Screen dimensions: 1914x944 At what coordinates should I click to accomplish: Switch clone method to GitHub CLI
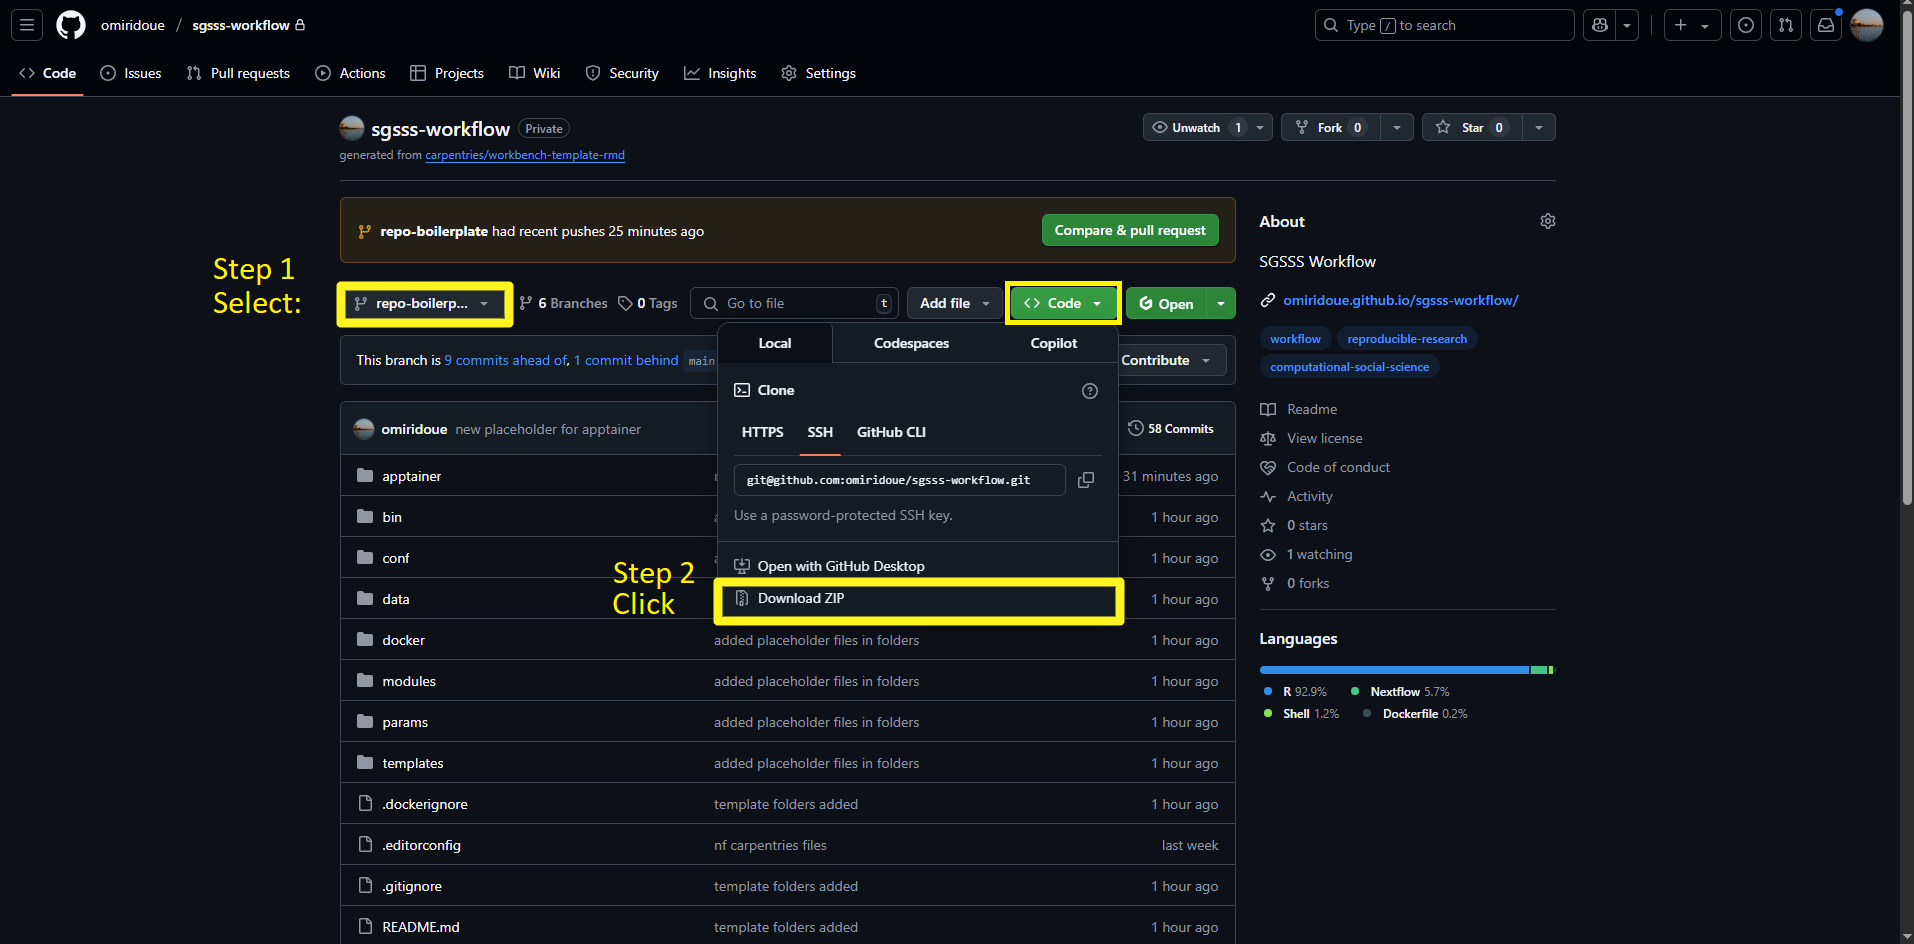tap(891, 432)
